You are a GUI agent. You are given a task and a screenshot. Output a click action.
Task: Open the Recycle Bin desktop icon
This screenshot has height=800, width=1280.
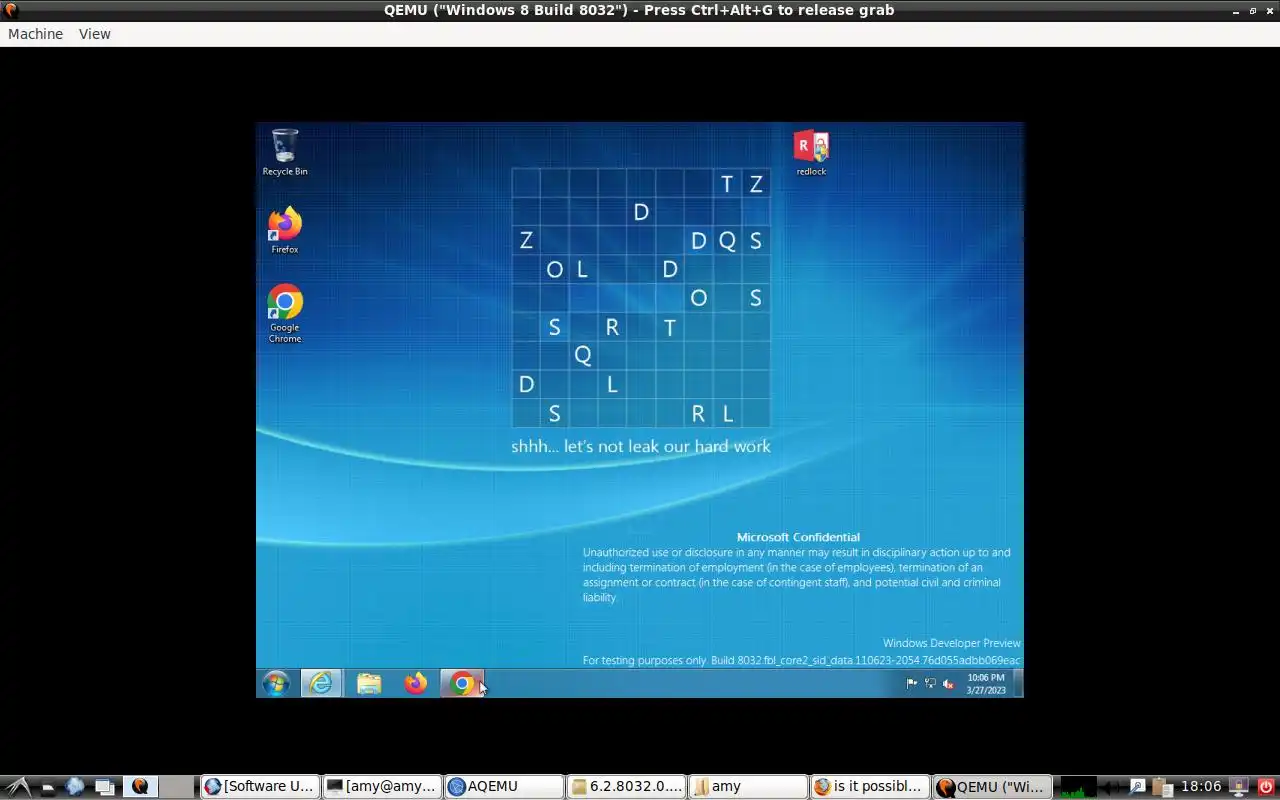point(285,152)
